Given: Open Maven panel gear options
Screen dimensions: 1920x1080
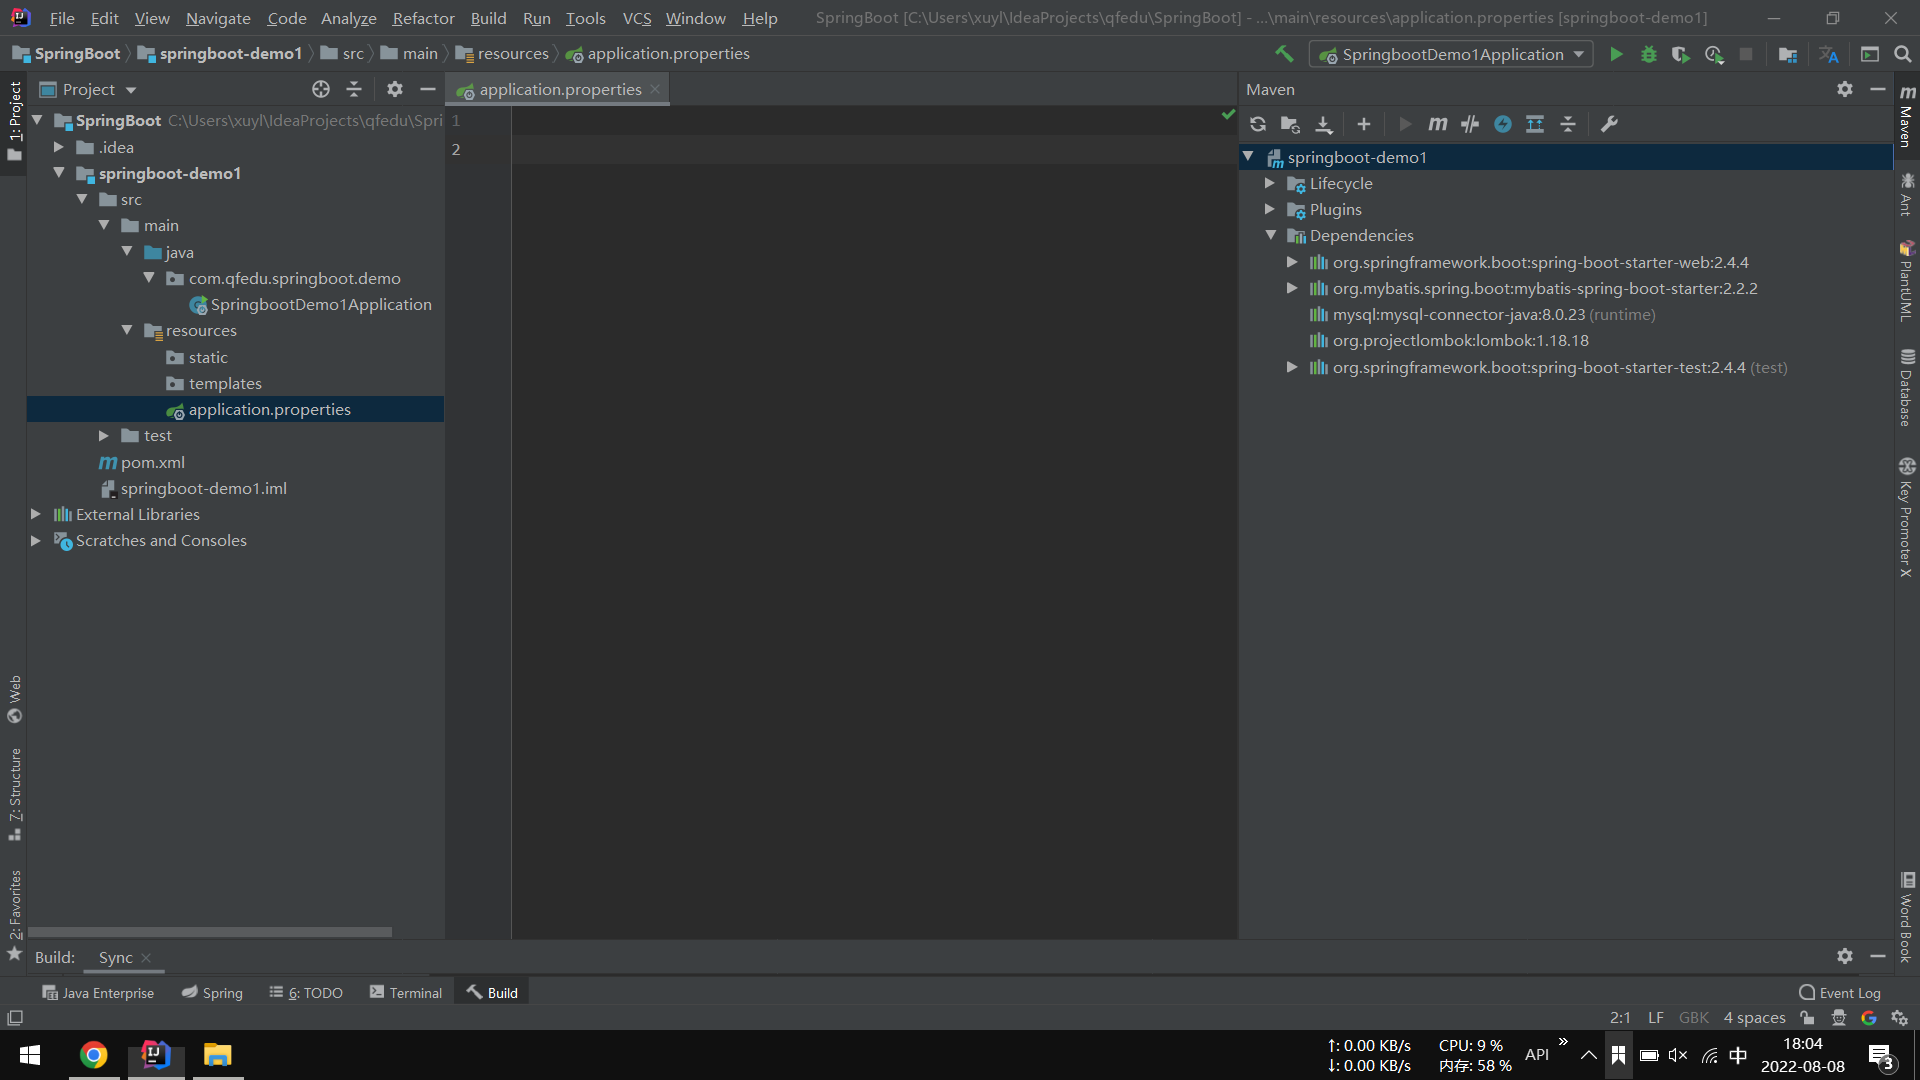Looking at the screenshot, I should pyautogui.click(x=1845, y=89).
